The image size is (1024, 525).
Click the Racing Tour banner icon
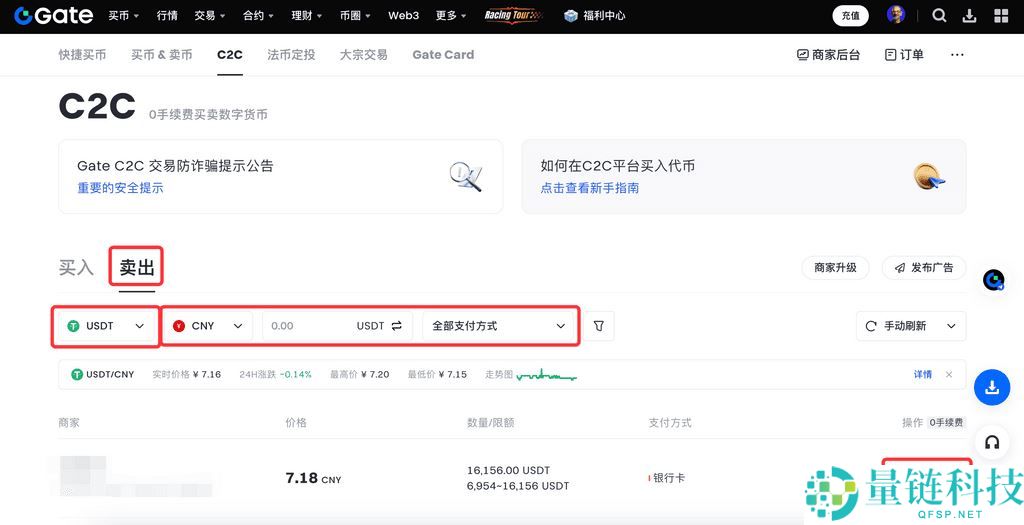[513, 15]
